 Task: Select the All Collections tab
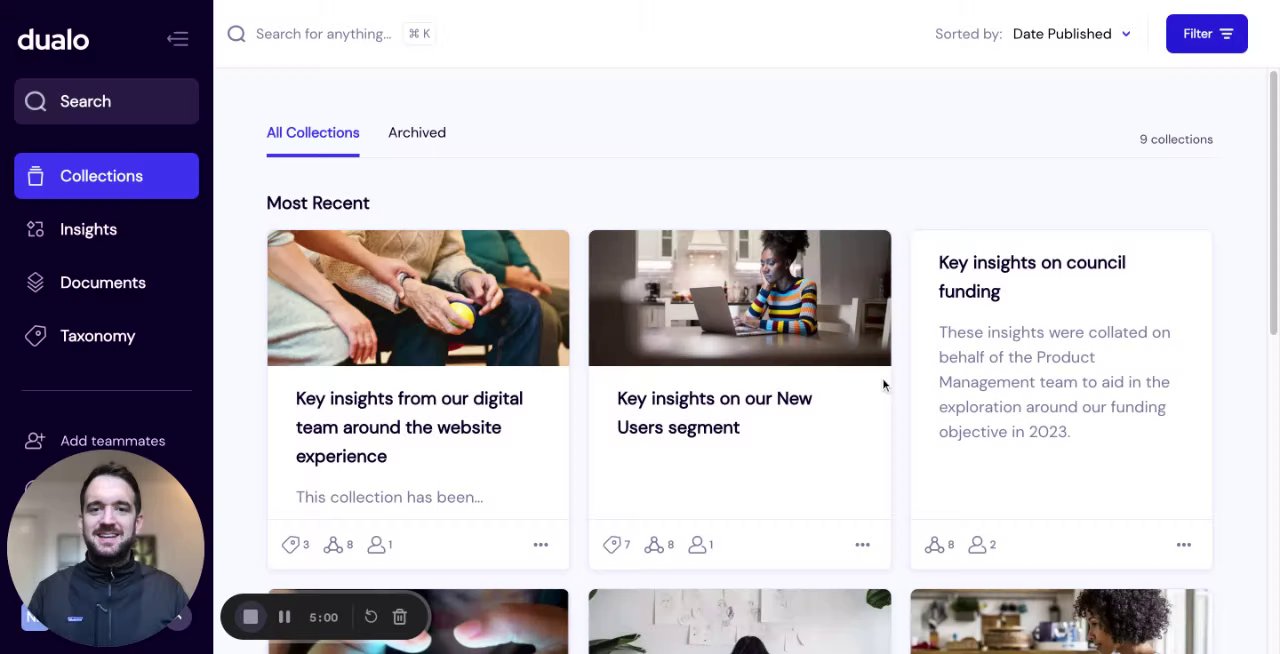click(313, 133)
